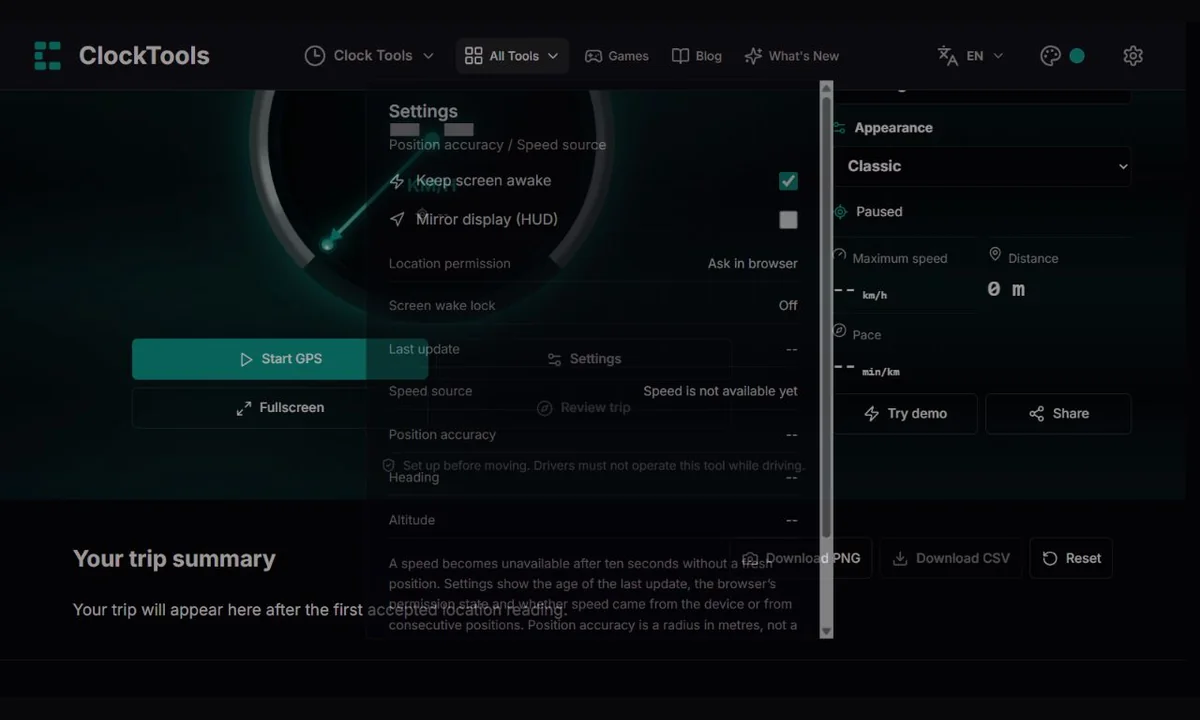Image resolution: width=1200 pixels, height=720 pixels.
Task: Click the "Off" value for Screen wake lock
Action: click(x=788, y=306)
